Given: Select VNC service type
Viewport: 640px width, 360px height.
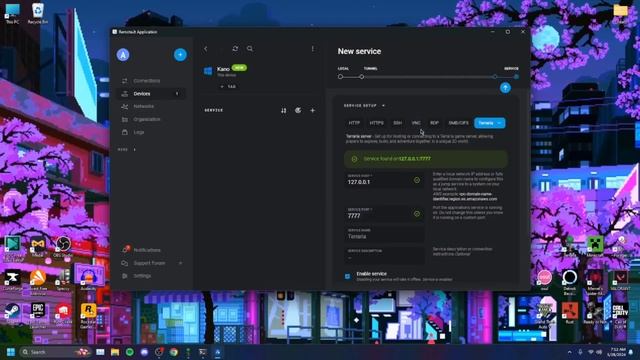Looking at the screenshot, I should 416,123.
